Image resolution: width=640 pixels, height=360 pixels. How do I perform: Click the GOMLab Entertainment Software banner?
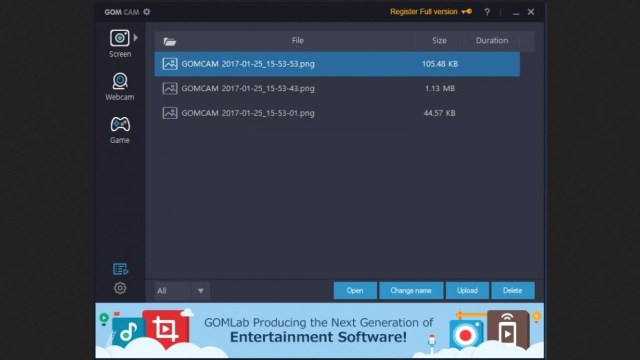click(320, 330)
